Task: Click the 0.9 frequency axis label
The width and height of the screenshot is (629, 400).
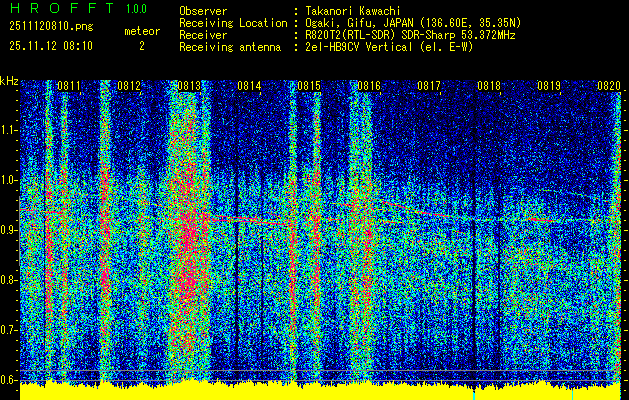Action: pos(9,230)
